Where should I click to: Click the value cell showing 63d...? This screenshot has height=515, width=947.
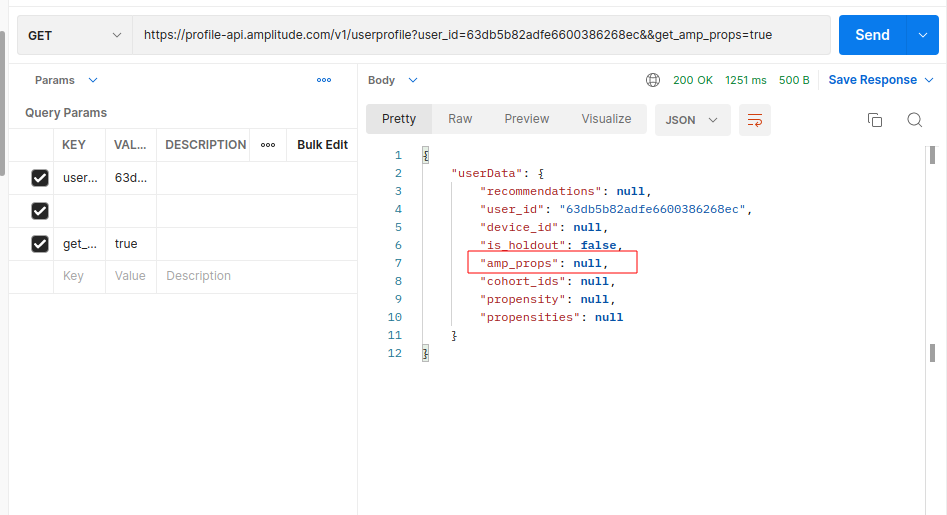[130, 178]
